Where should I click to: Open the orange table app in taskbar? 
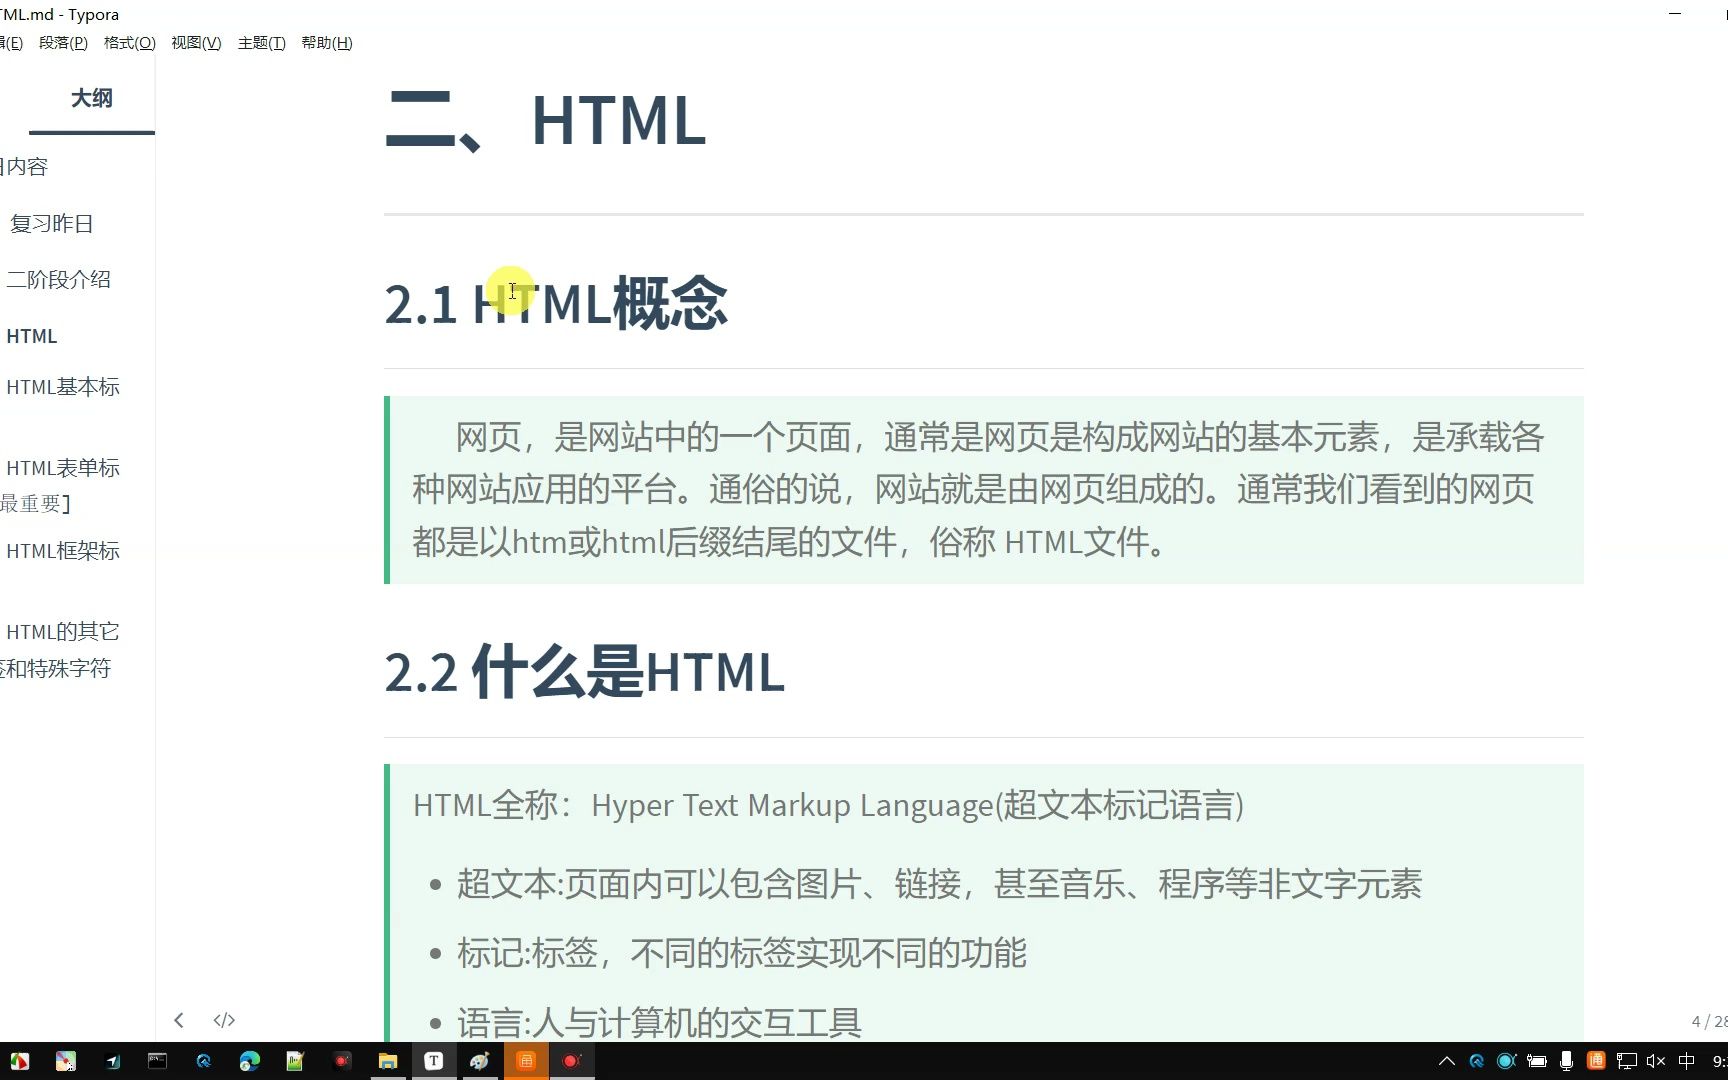[x=526, y=1061]
